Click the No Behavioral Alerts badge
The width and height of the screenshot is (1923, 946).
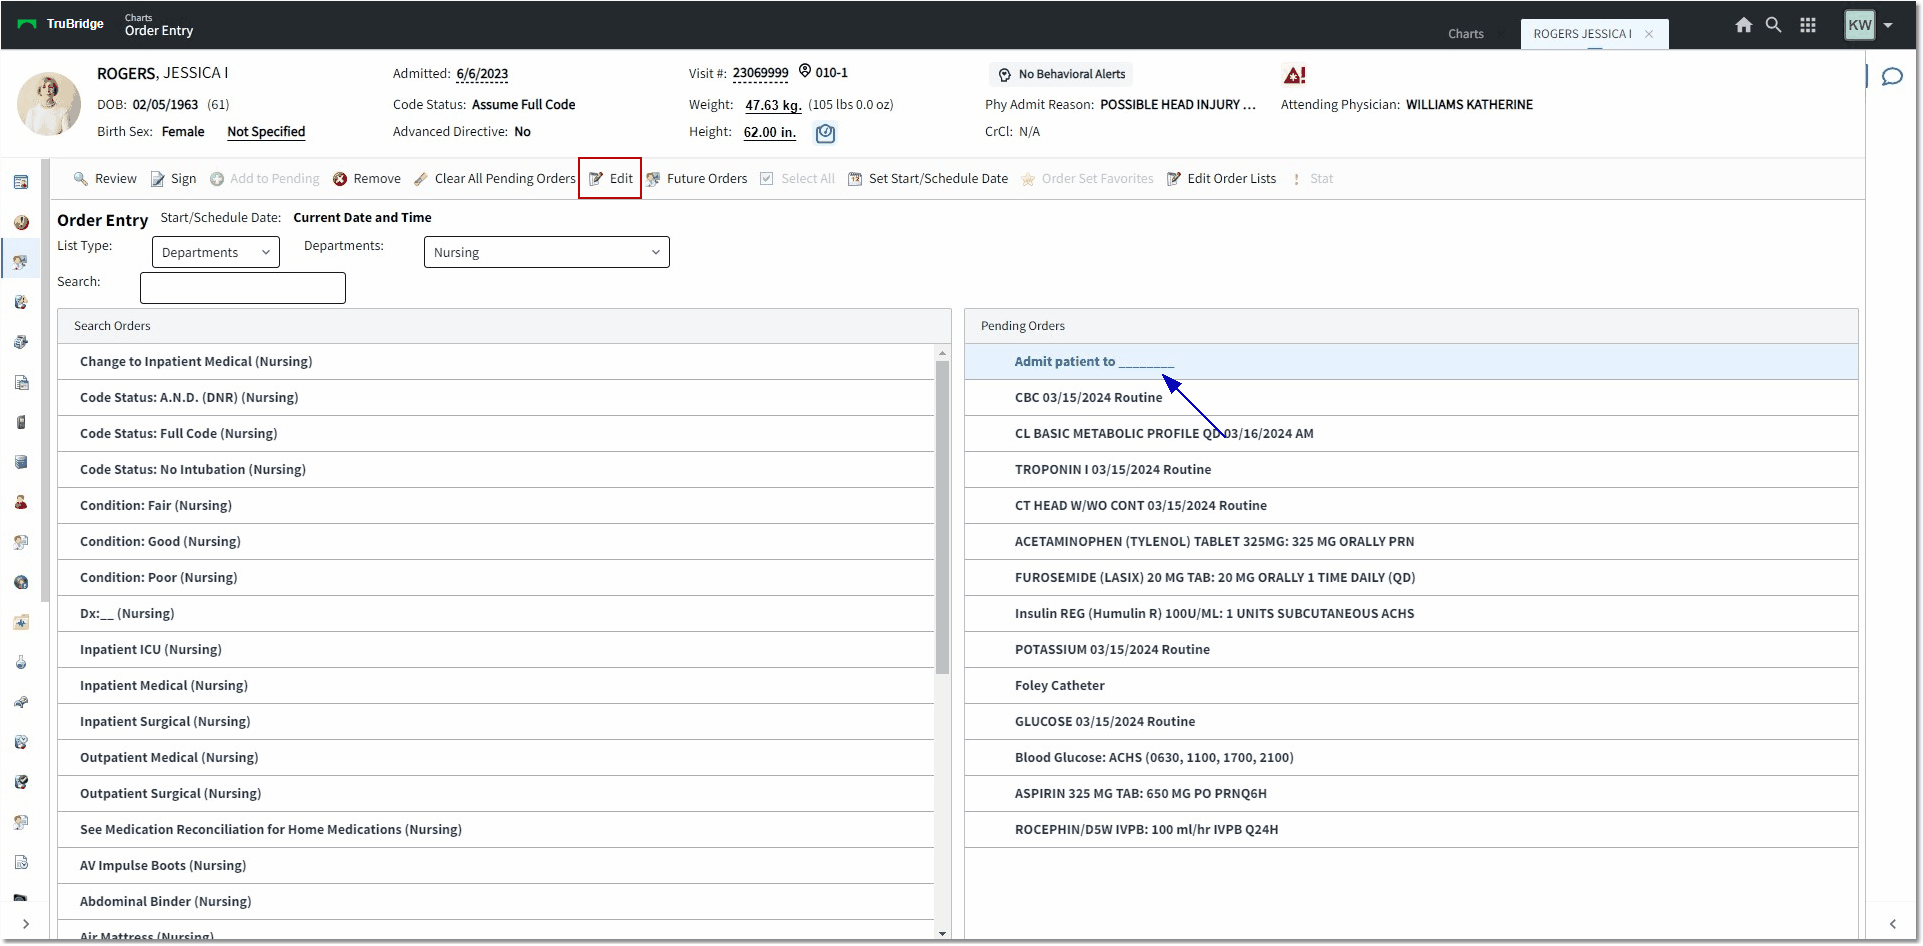[x=1061, y=74]
